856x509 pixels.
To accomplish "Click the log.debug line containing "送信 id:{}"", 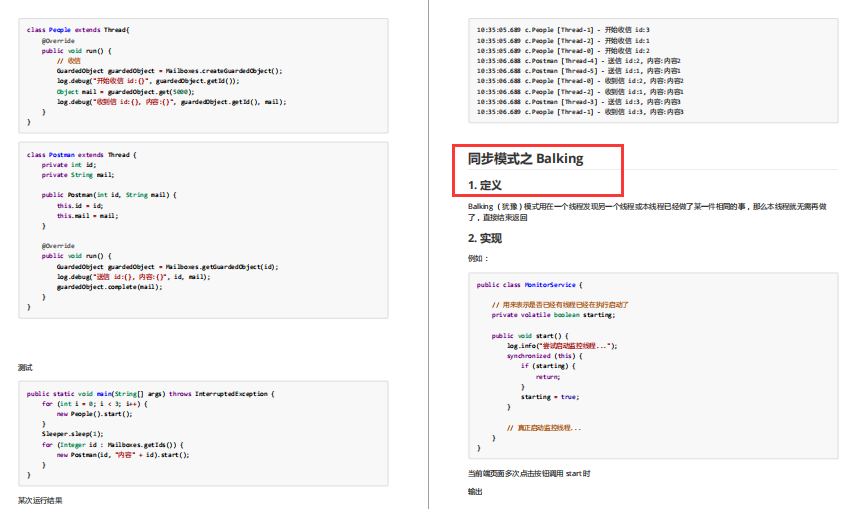I will tap(134, 277).
